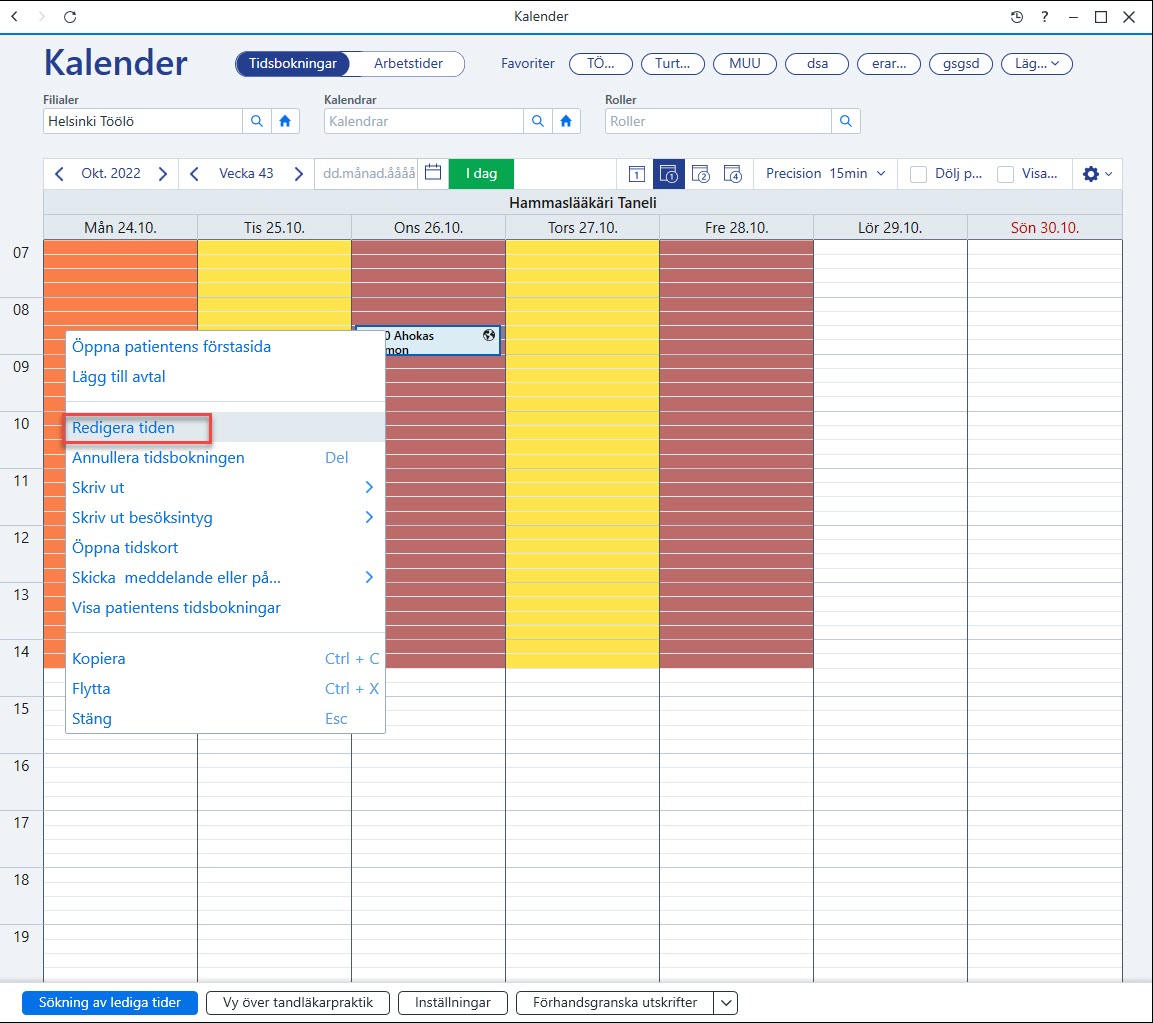
Task: Click the I dag button
Action: [x=481, y=174]
